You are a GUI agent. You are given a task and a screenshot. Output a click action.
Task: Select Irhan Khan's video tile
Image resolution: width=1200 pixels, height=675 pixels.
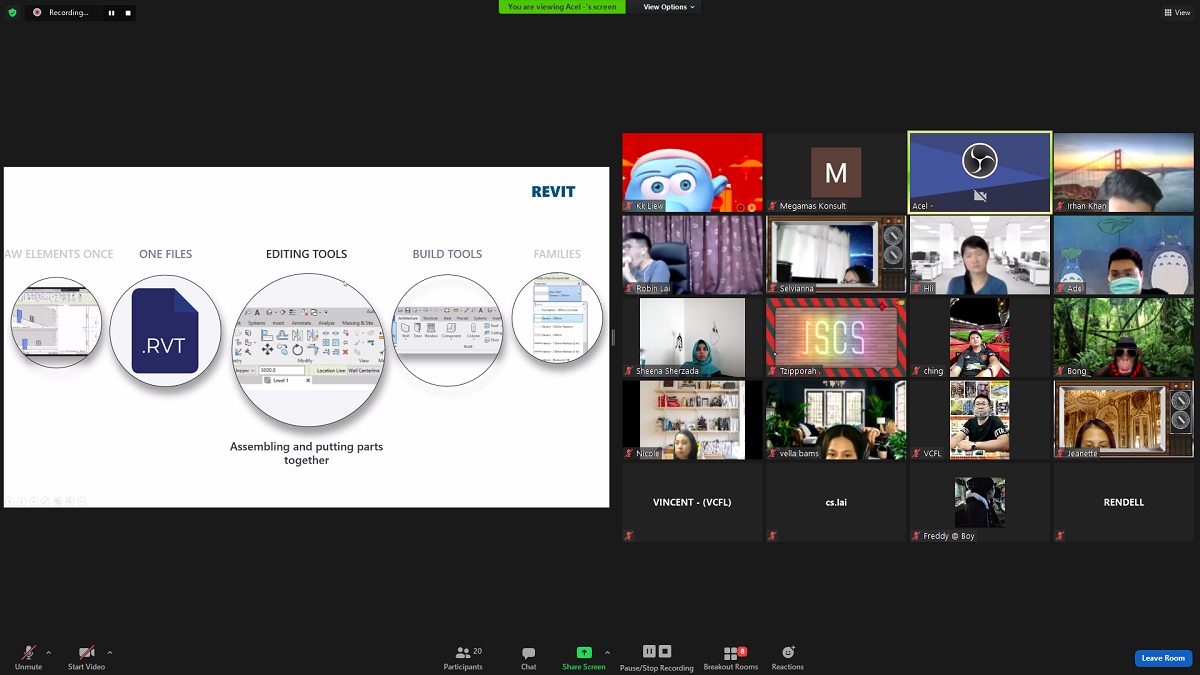pyautogui.click(x=1123, y=173)
